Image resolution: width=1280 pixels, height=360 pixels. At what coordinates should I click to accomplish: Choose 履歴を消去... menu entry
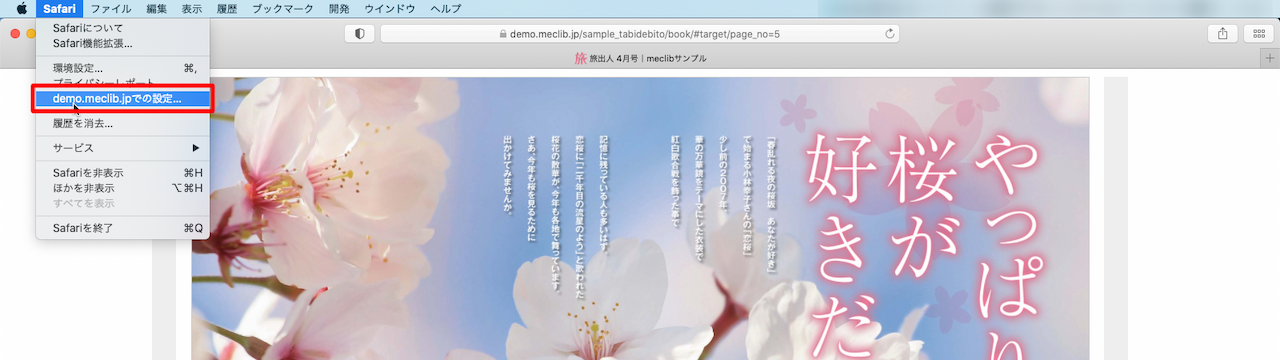[123, 124]
